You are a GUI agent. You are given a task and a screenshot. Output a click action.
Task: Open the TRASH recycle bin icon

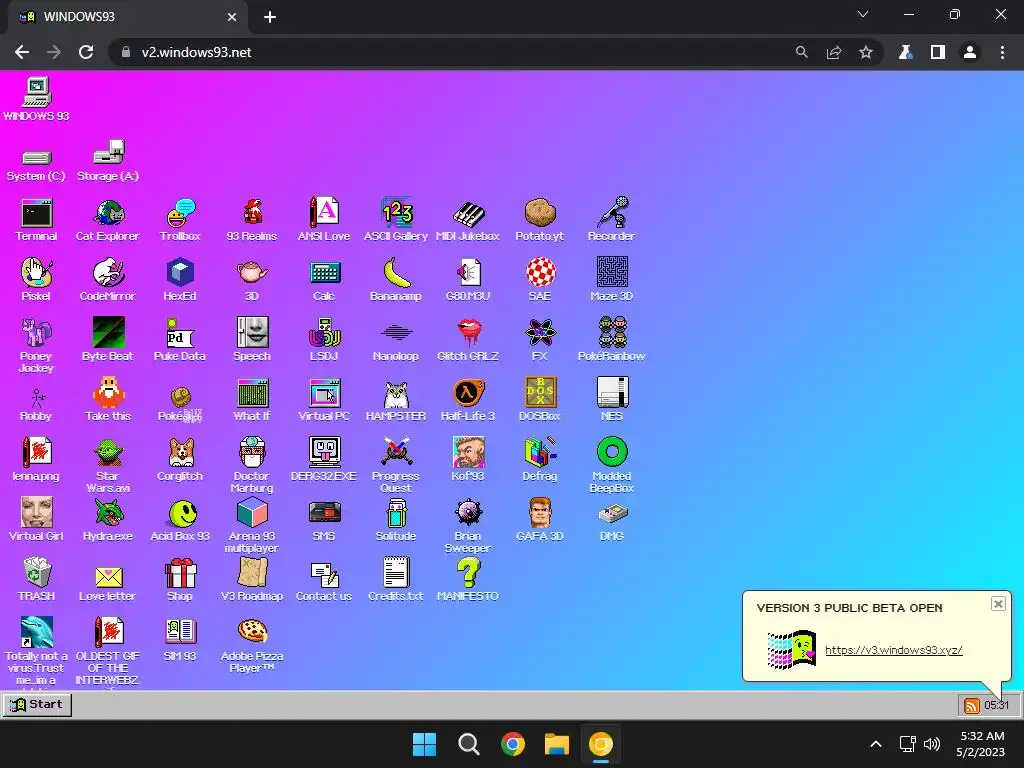pos(37,580)
